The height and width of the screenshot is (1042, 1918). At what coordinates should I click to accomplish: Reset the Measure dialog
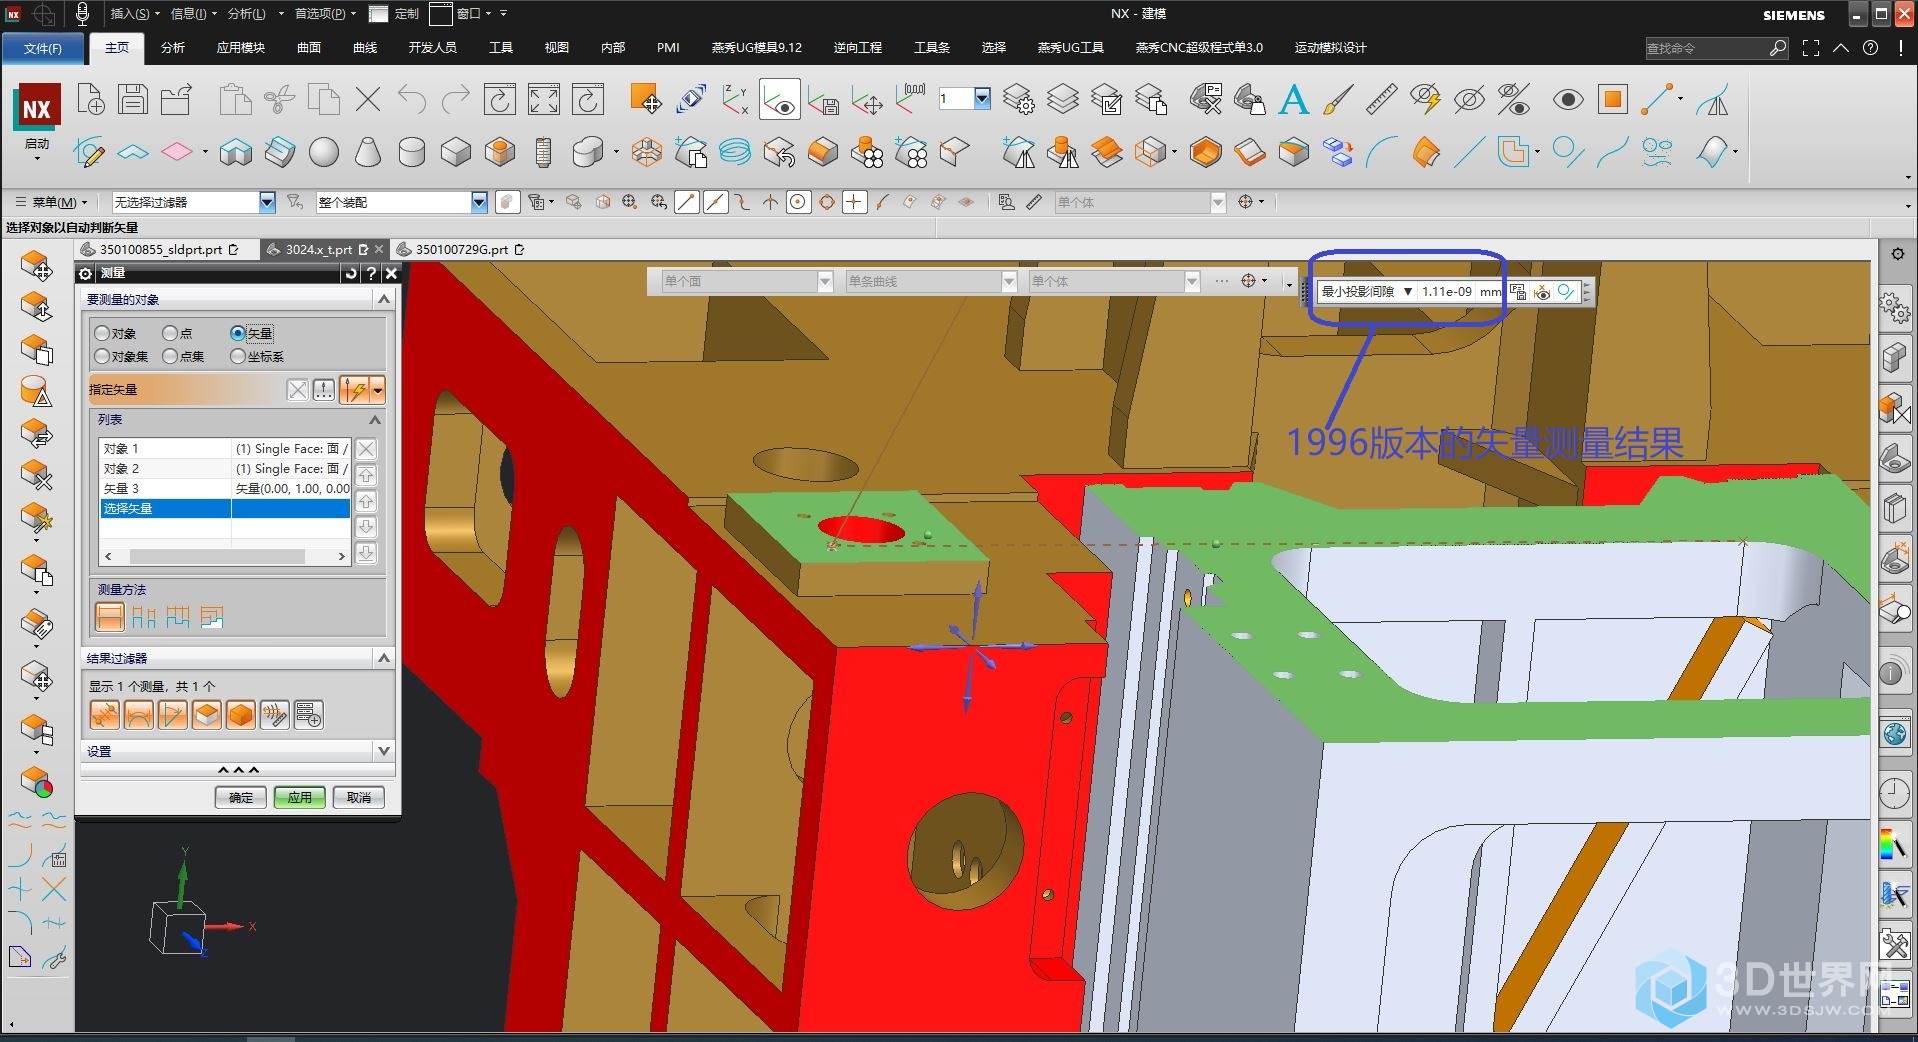pos(350,273)
